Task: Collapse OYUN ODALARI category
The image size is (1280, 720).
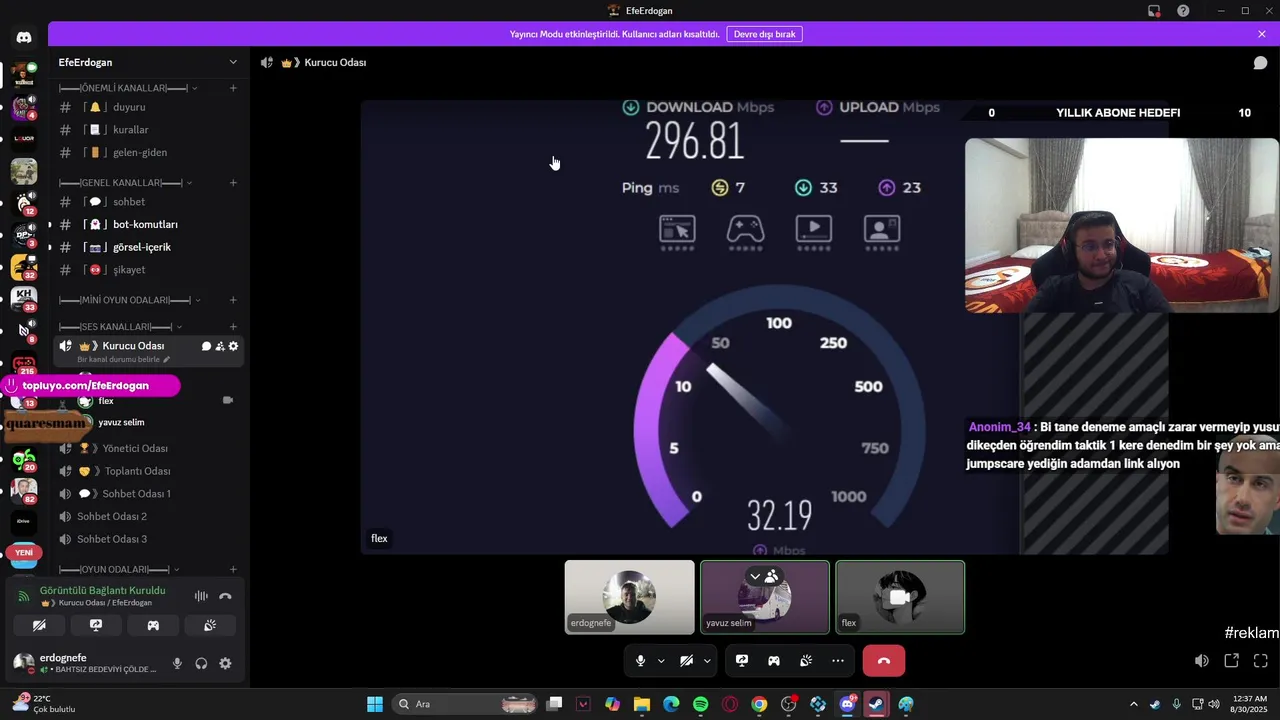Action: pos(120,569)
